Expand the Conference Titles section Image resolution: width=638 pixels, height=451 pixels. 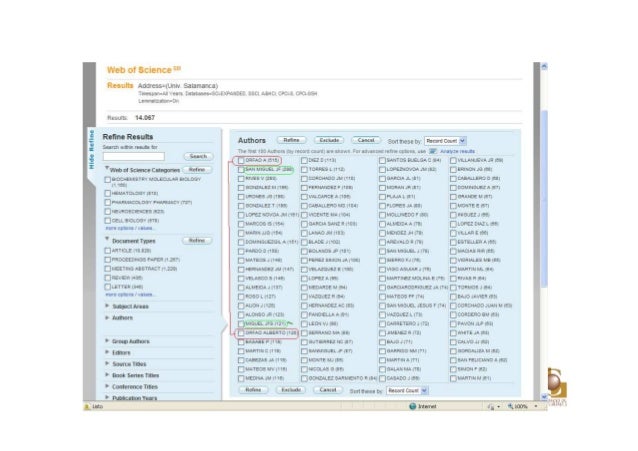(x=107, y=386)
